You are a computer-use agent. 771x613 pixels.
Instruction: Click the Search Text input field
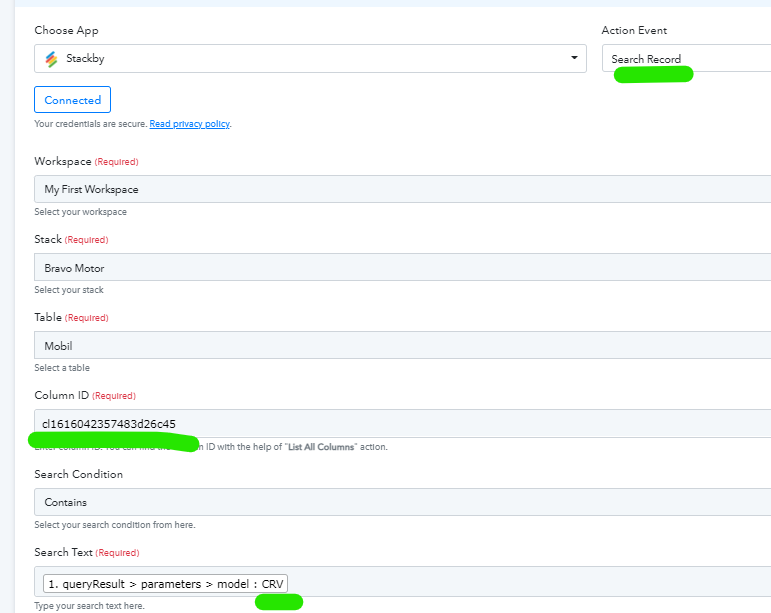pyautogui.click(x=402, y=582)
